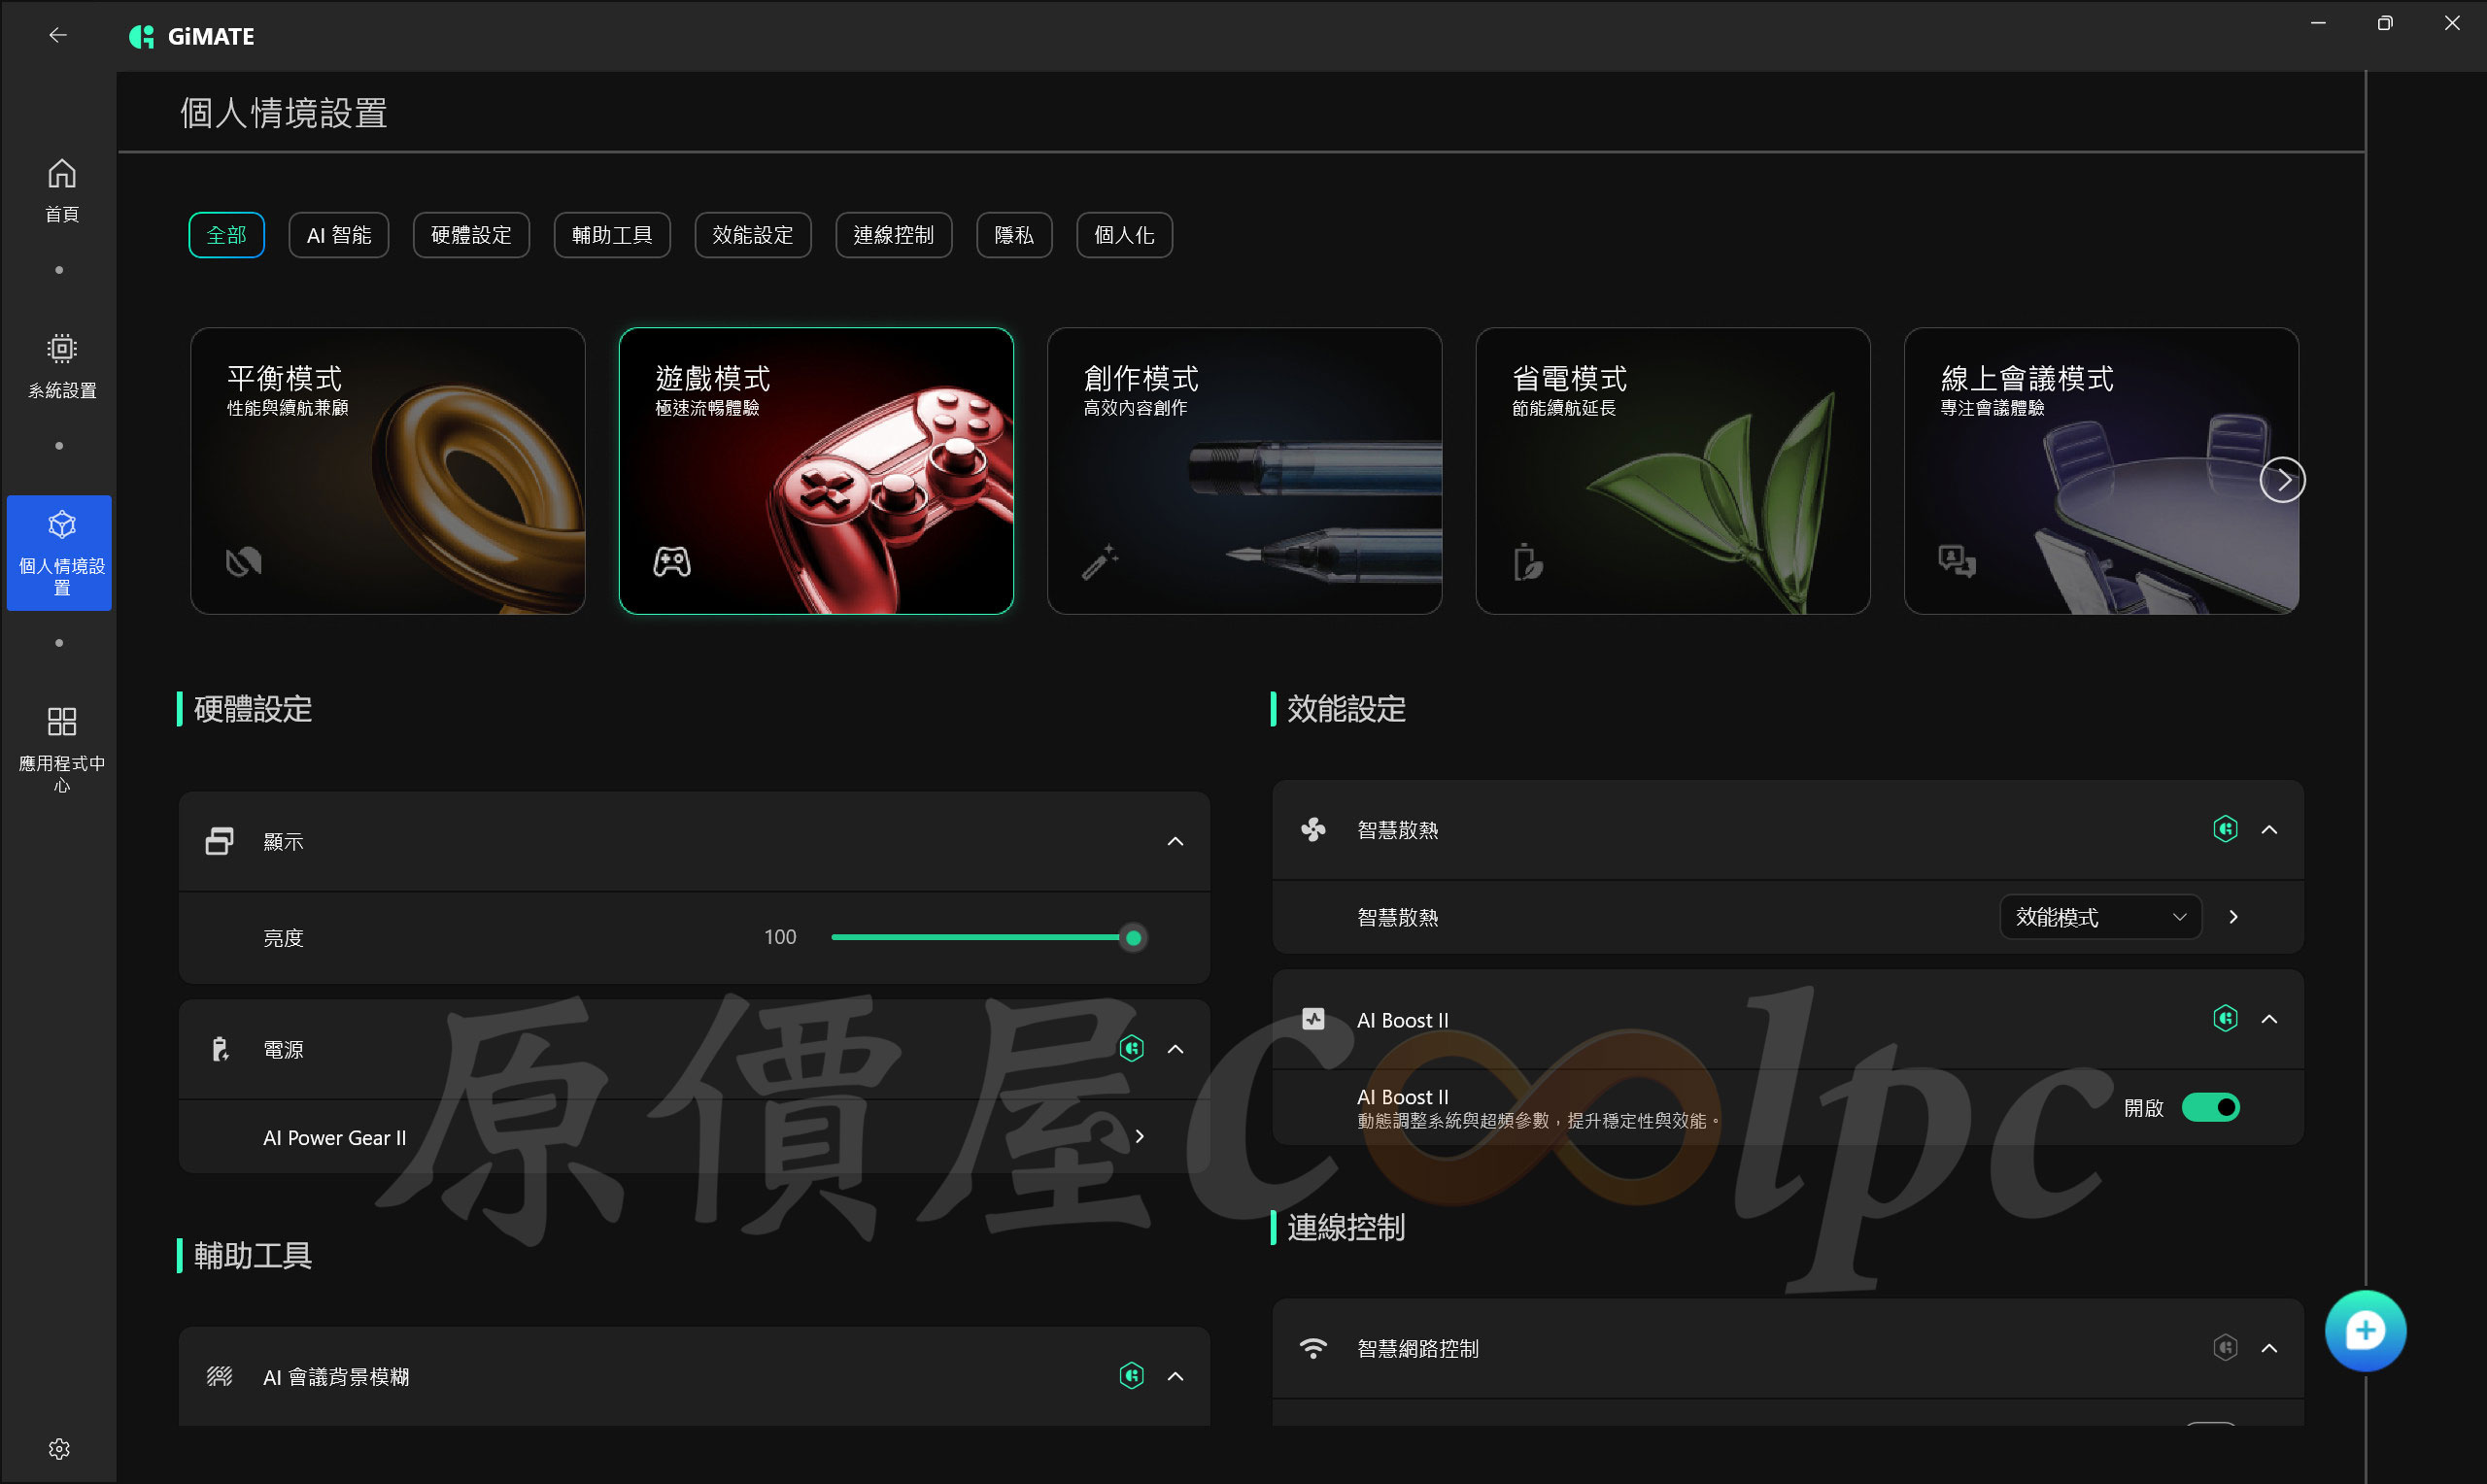
Task: Select the 遊戲模式 card
Action: pyautogui.click(x=816, y=471)
